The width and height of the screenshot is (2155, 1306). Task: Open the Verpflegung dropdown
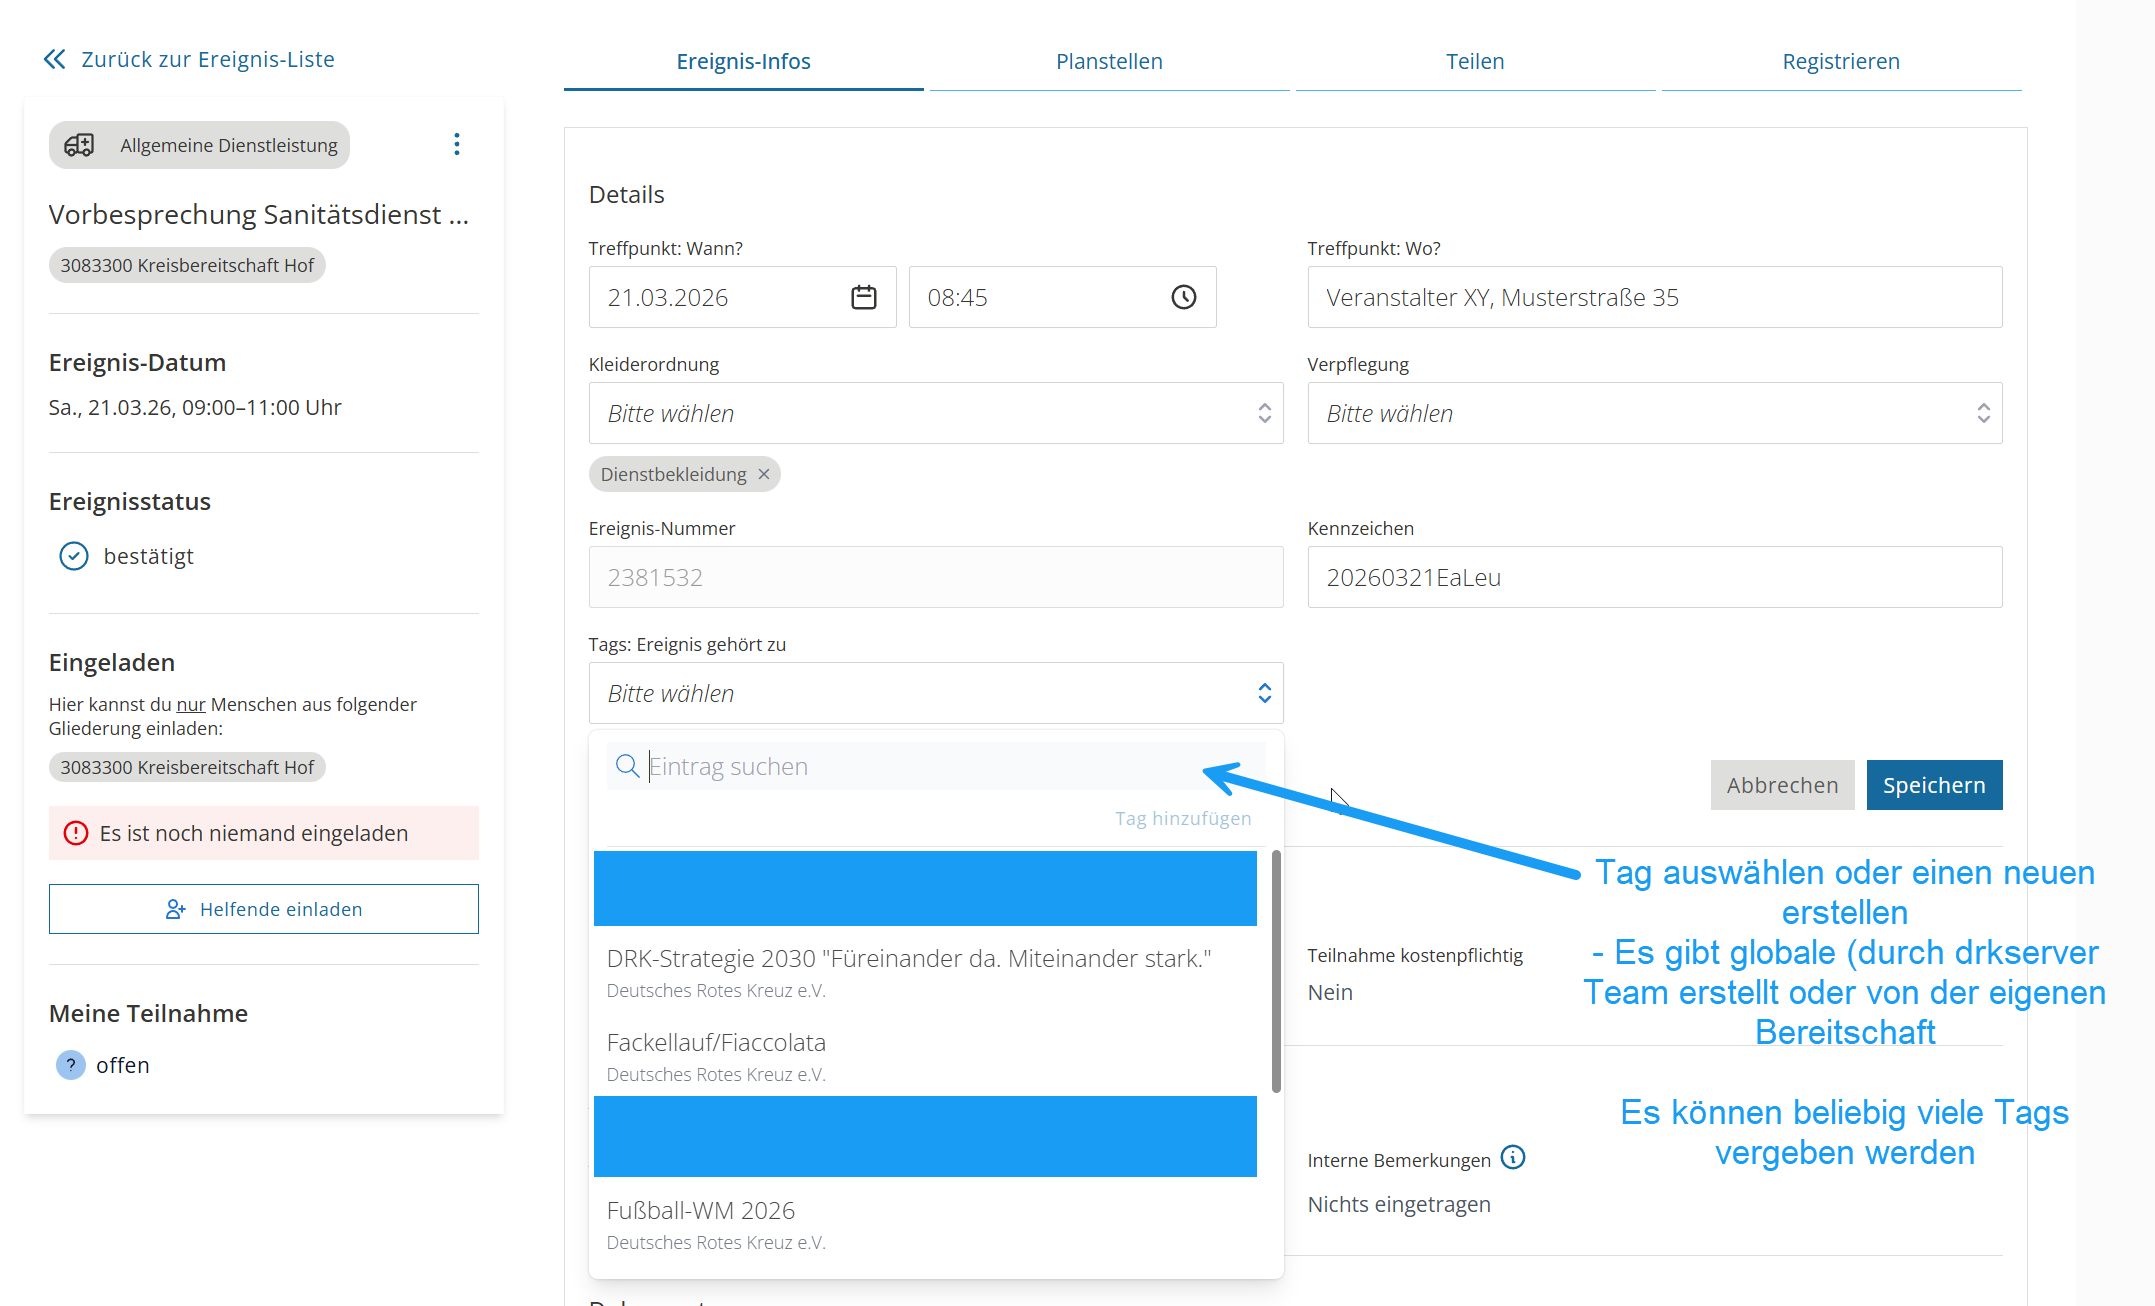pyautogui.click(x=1654, y=413)
